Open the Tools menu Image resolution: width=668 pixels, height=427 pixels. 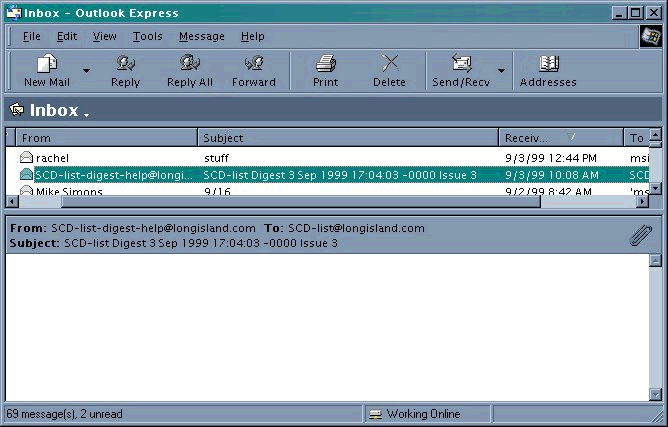coord(147,36)
